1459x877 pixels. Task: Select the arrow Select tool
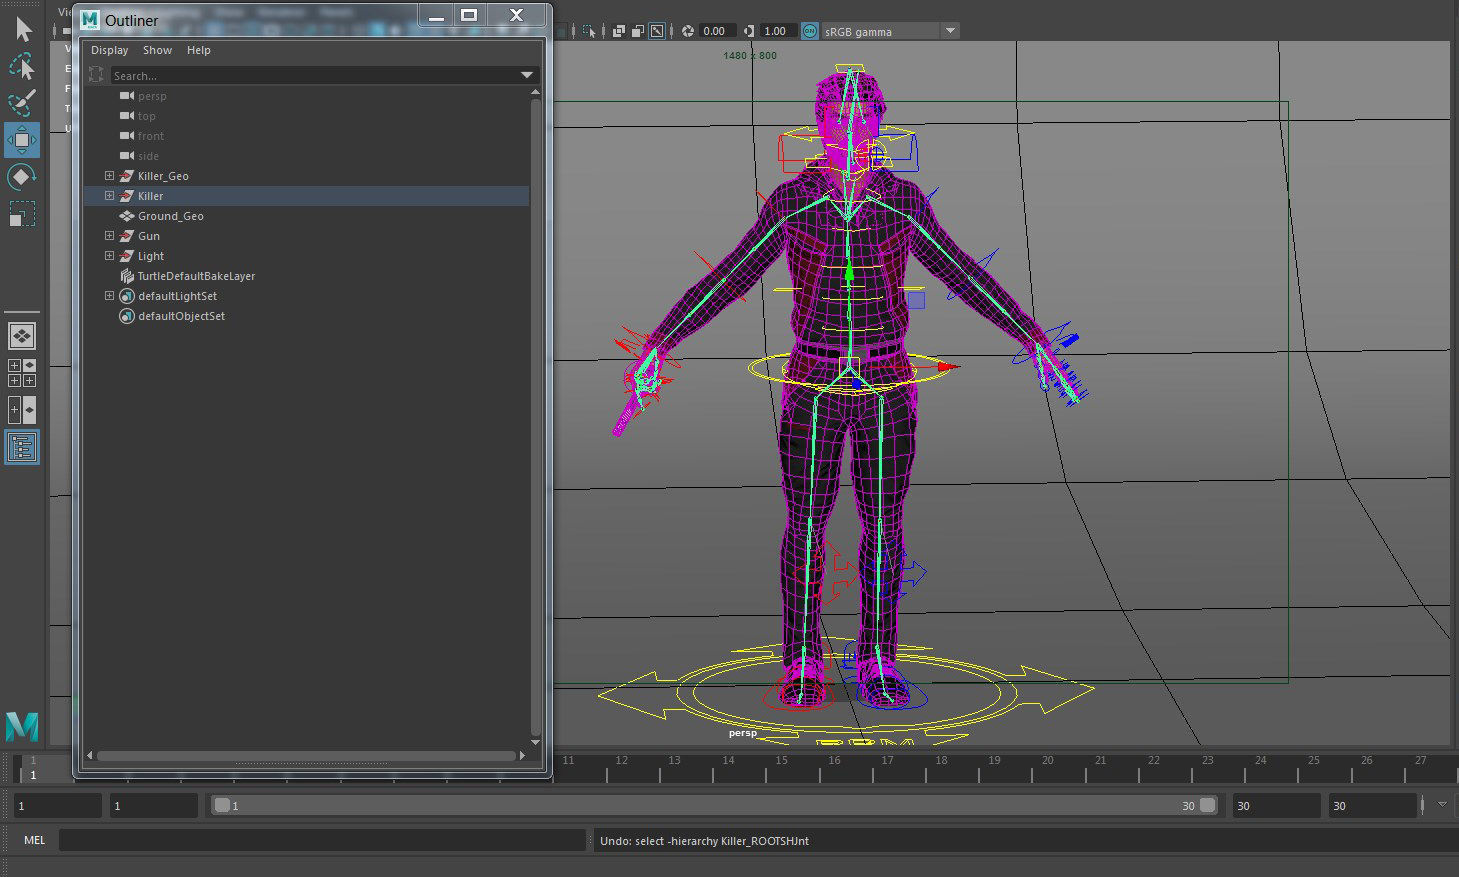point(22,29)
